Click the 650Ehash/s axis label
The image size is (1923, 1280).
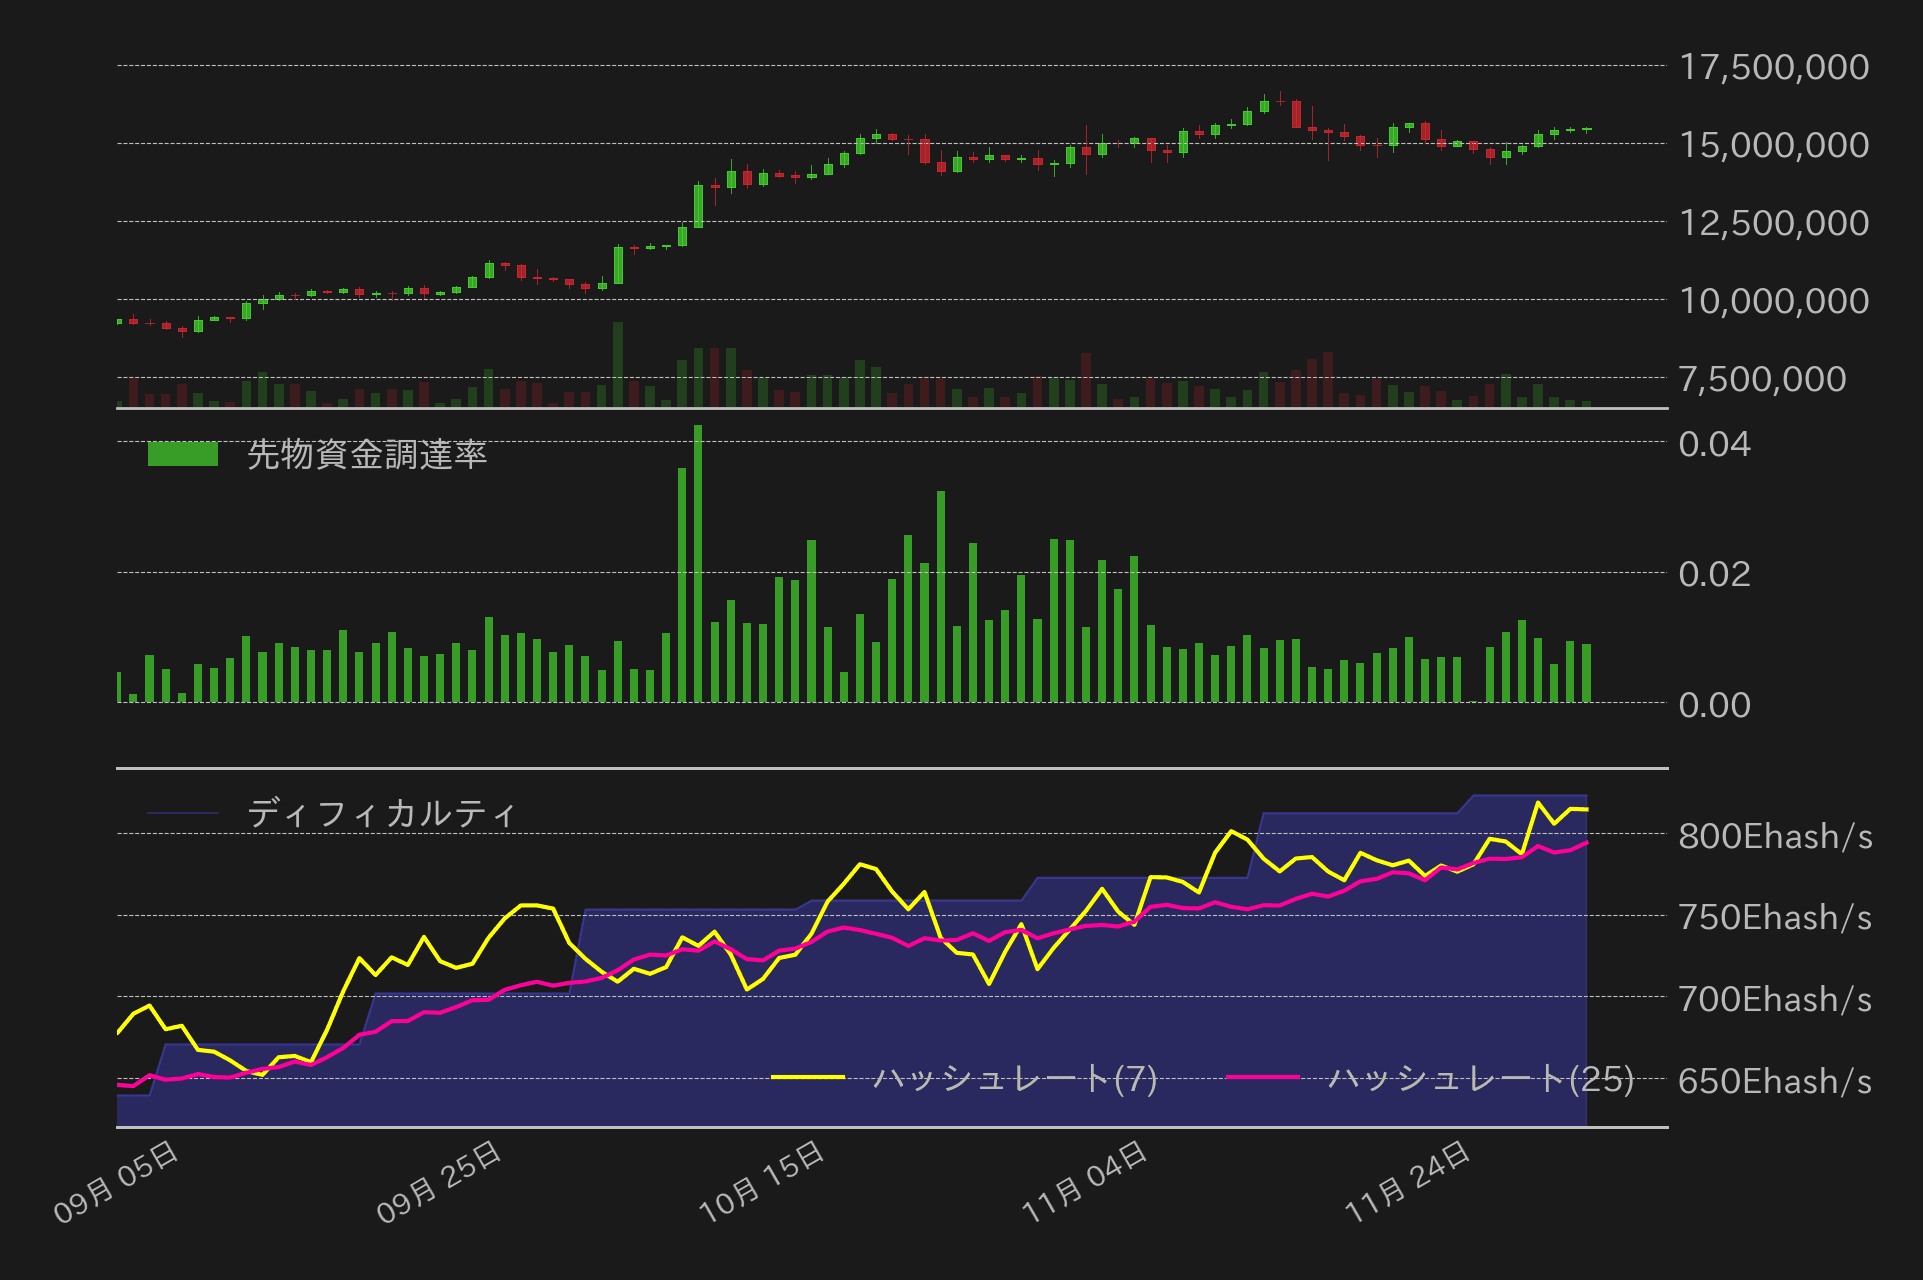pyautogui.click(x=1774, y=1081)
